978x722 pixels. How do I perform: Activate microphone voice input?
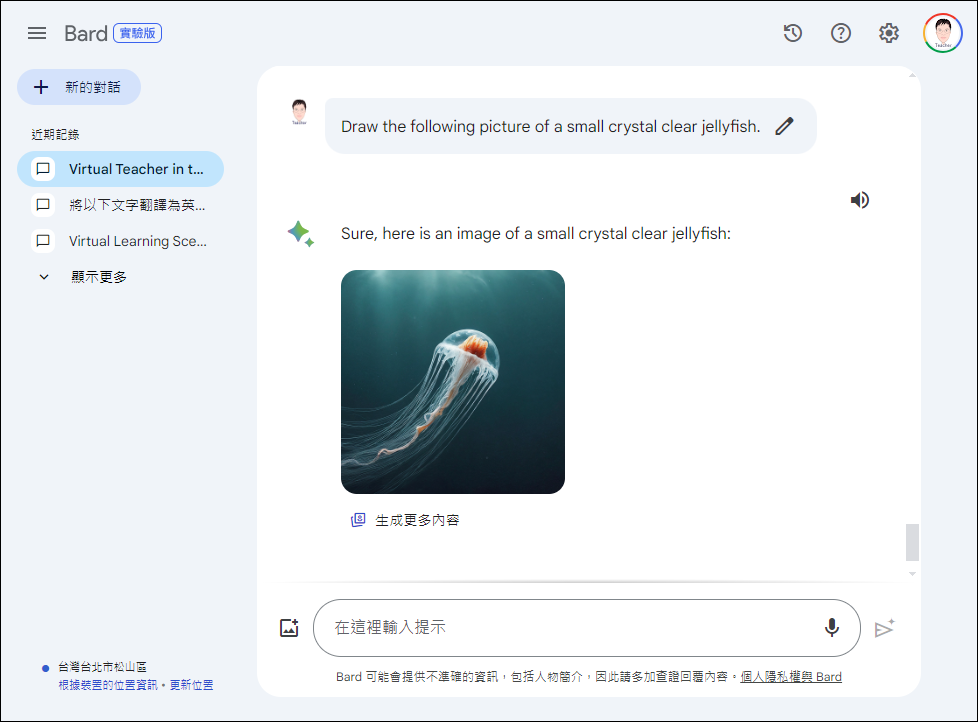pyautogui.click(x=831, y=628)
